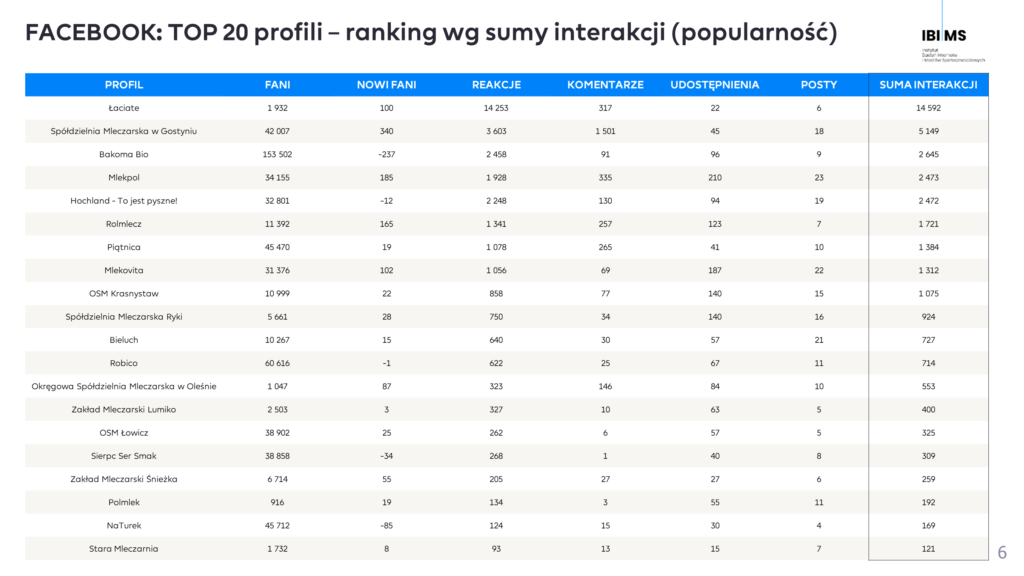
Task: Click Gostyniu's comments value 1 501
Action: pyautogui.click(x=605, y=131)
